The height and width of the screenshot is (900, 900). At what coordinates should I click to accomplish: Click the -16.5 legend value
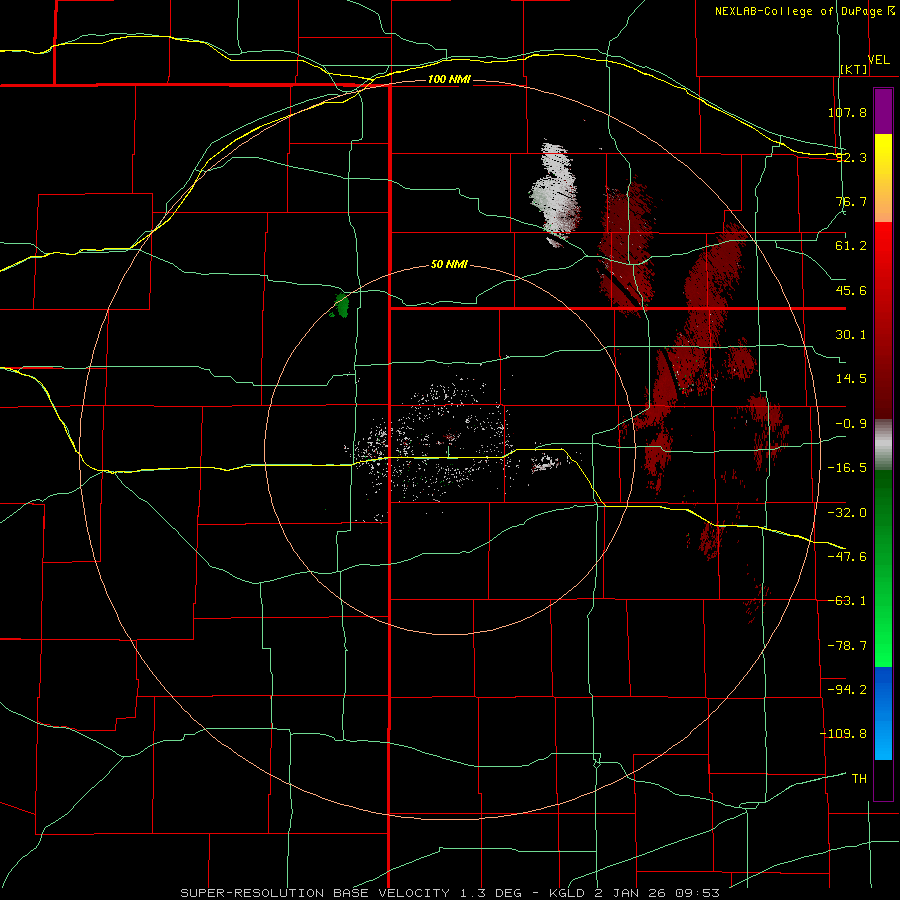pyautogui.click(x=847, y=468)
